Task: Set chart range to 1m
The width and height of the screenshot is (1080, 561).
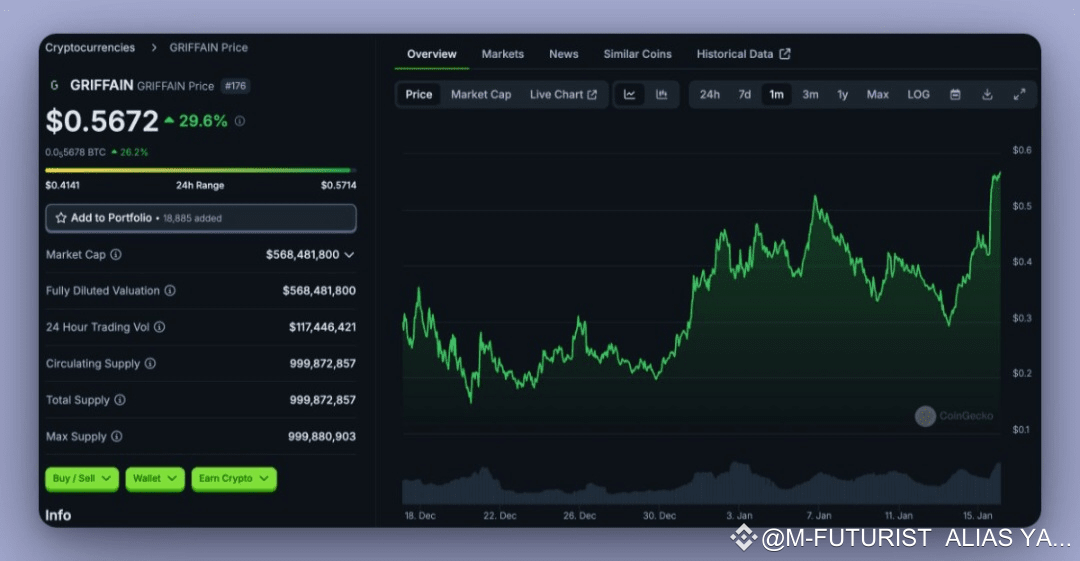Action: click(776, 94)
